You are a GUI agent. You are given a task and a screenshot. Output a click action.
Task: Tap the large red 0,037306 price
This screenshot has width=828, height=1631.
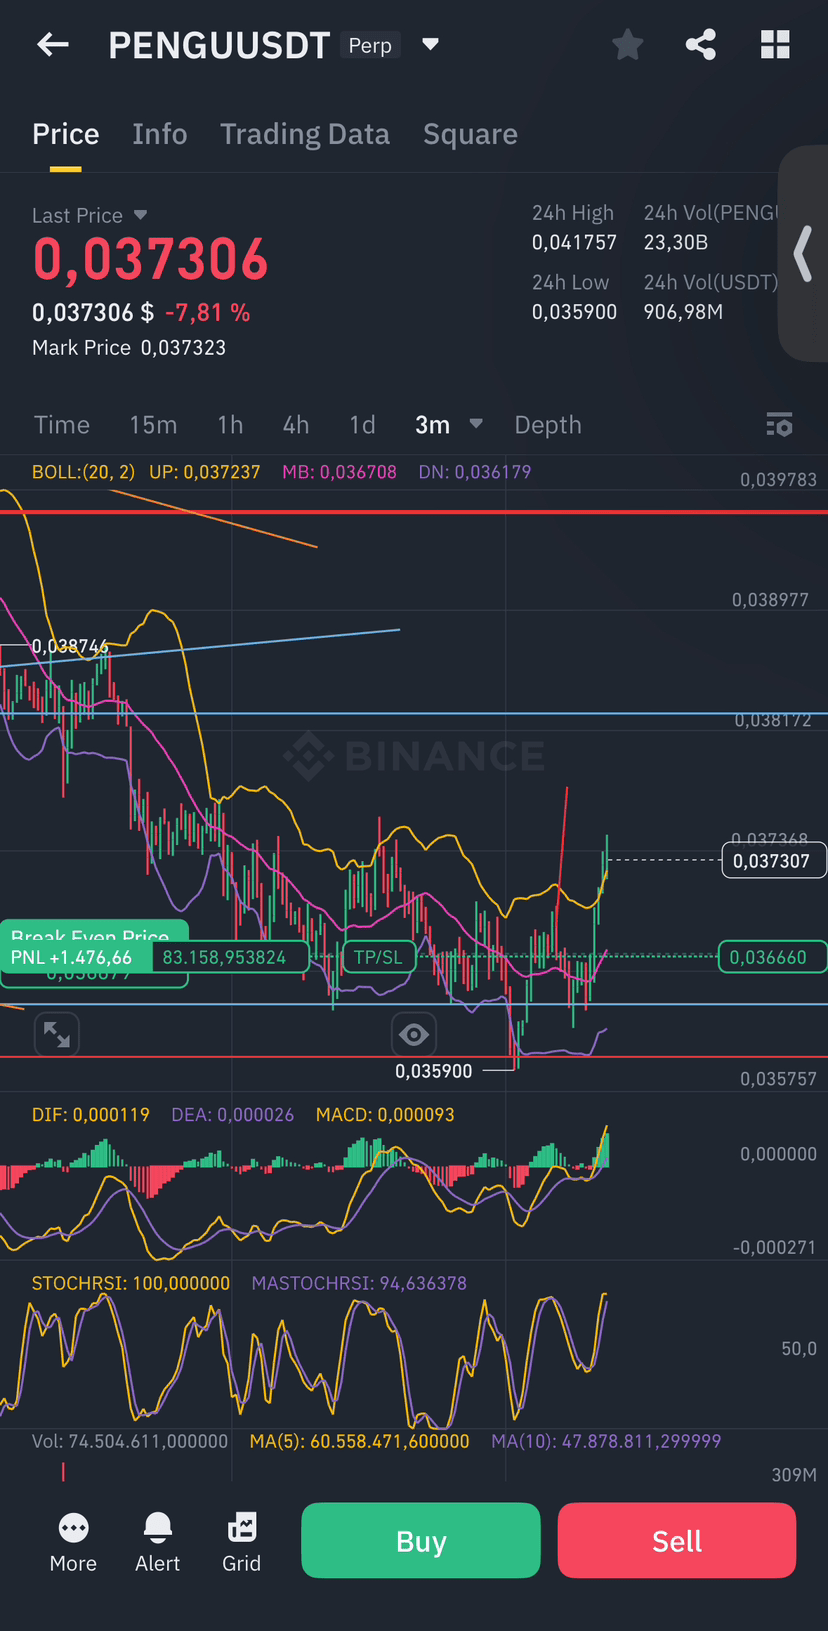[x=151, y=260]
